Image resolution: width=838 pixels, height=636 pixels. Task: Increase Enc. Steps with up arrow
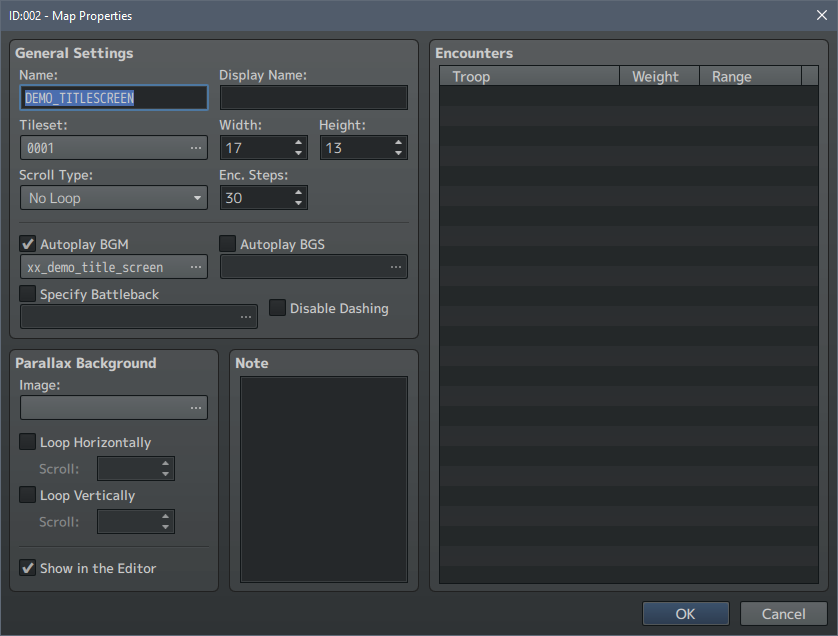pyautogui.click(x=298, y=192)
